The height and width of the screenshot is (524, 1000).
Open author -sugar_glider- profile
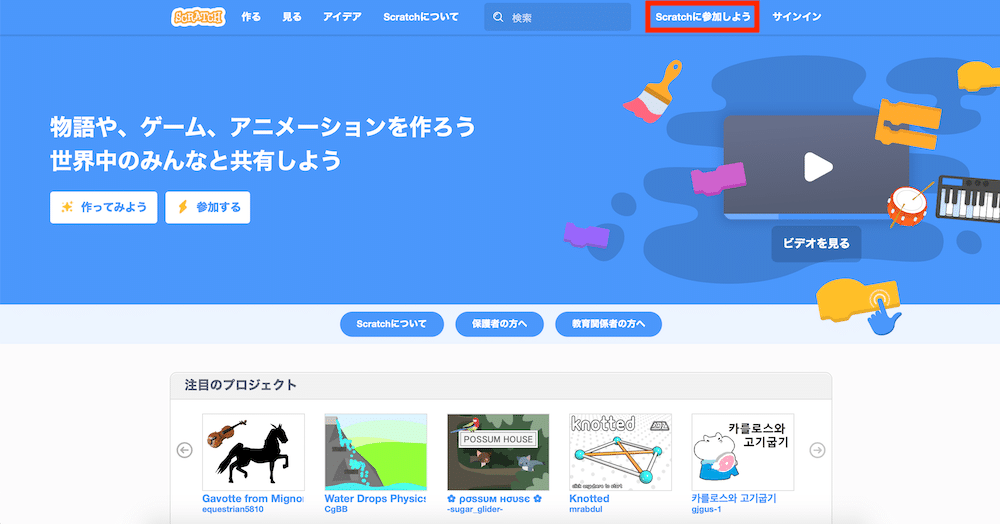(x=475, y=509)
